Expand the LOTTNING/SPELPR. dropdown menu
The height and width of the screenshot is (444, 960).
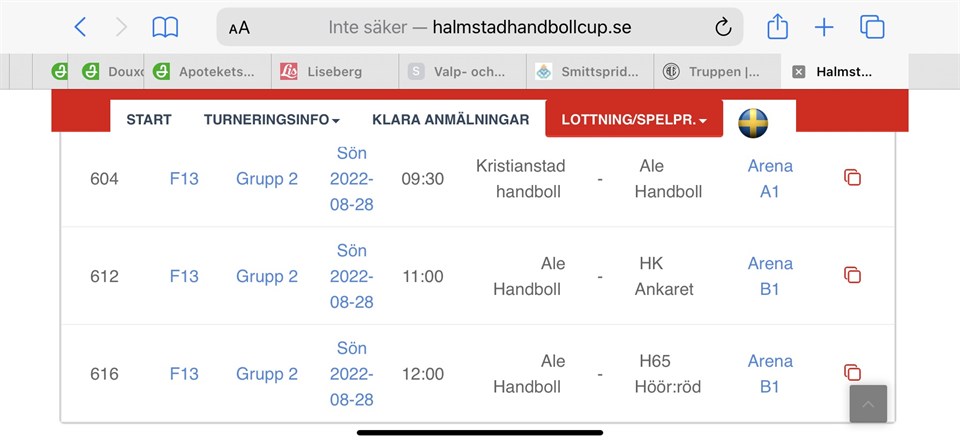(634, 120)
